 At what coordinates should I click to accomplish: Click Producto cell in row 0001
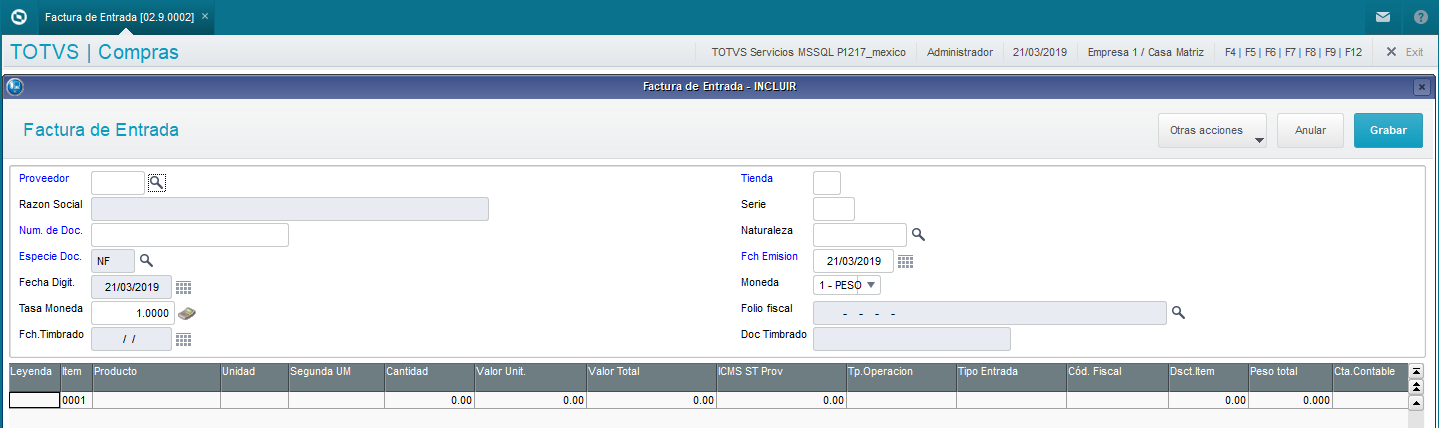coord(156,400)
